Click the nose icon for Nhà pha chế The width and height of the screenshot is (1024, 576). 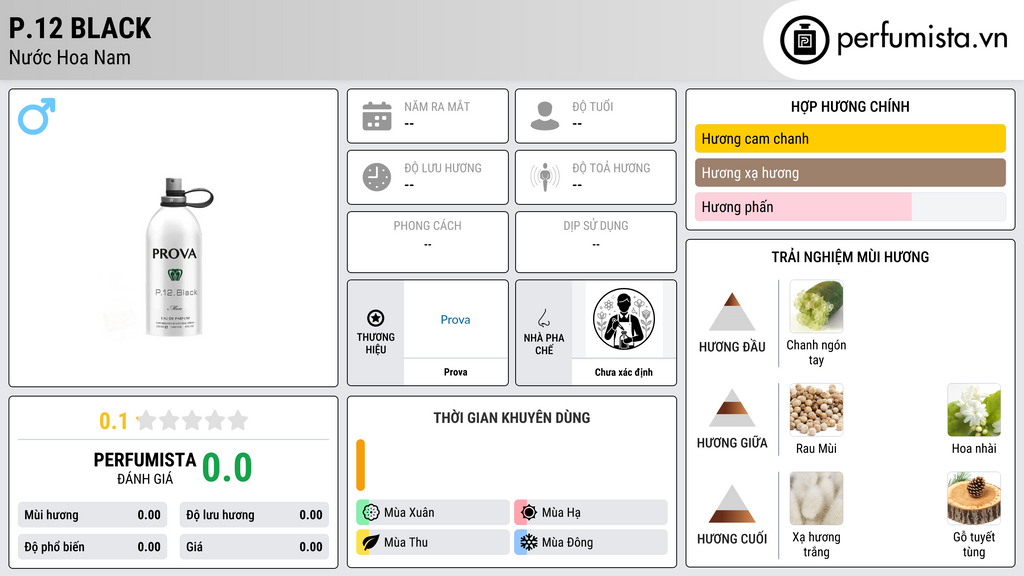click(543, 318)
